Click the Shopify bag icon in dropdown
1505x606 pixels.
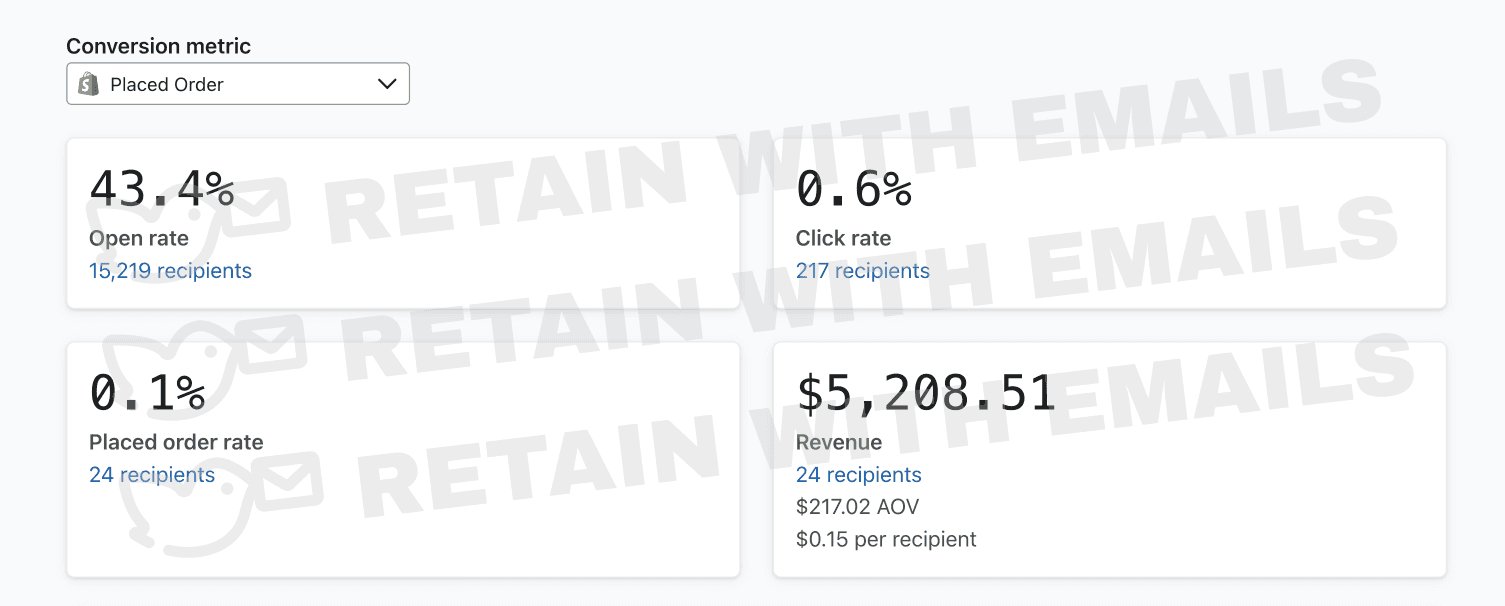(x=89, y=84)
